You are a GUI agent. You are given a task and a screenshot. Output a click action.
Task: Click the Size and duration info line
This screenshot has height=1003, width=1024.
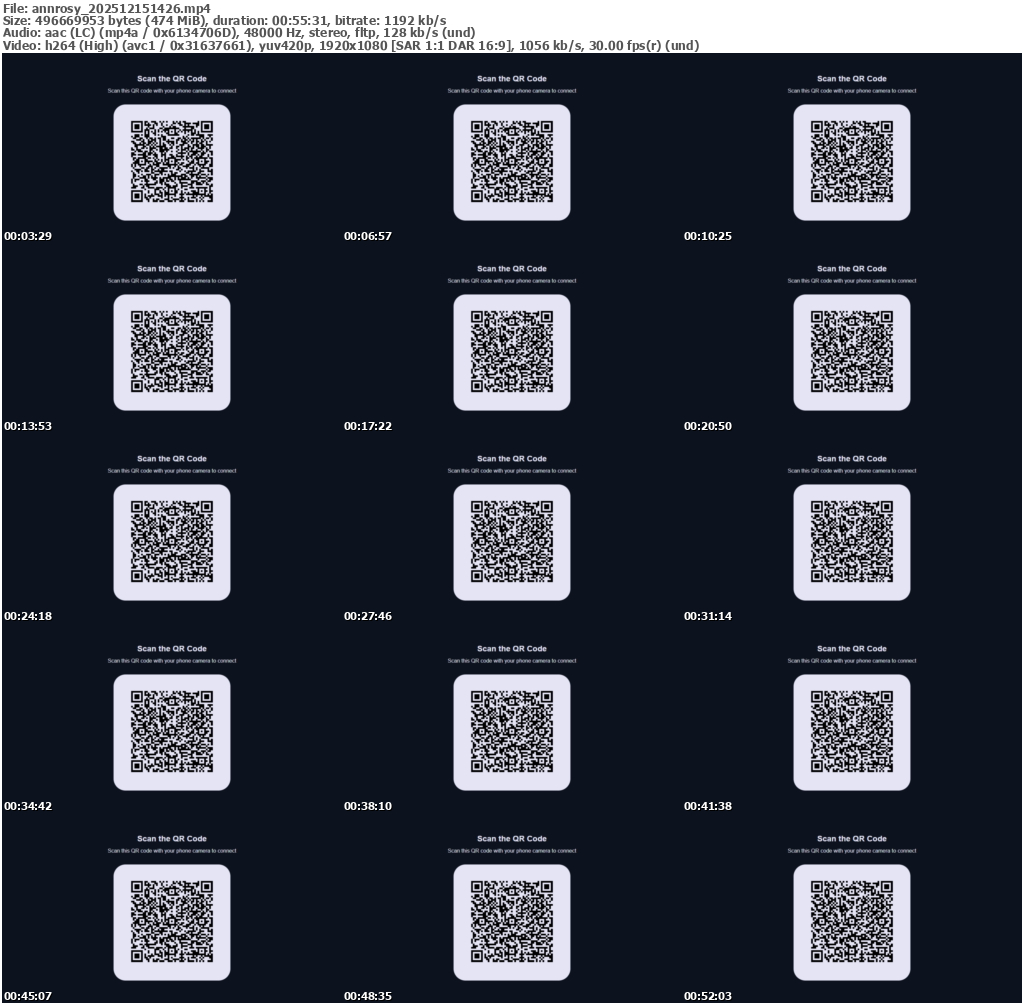[x=225, y=20]
